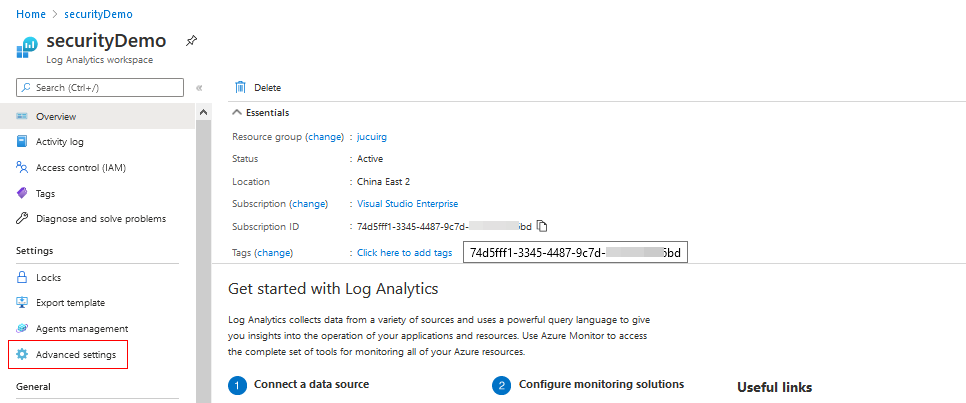Click the step 1 circle for Connect a data source

click(x=237, y=385)
